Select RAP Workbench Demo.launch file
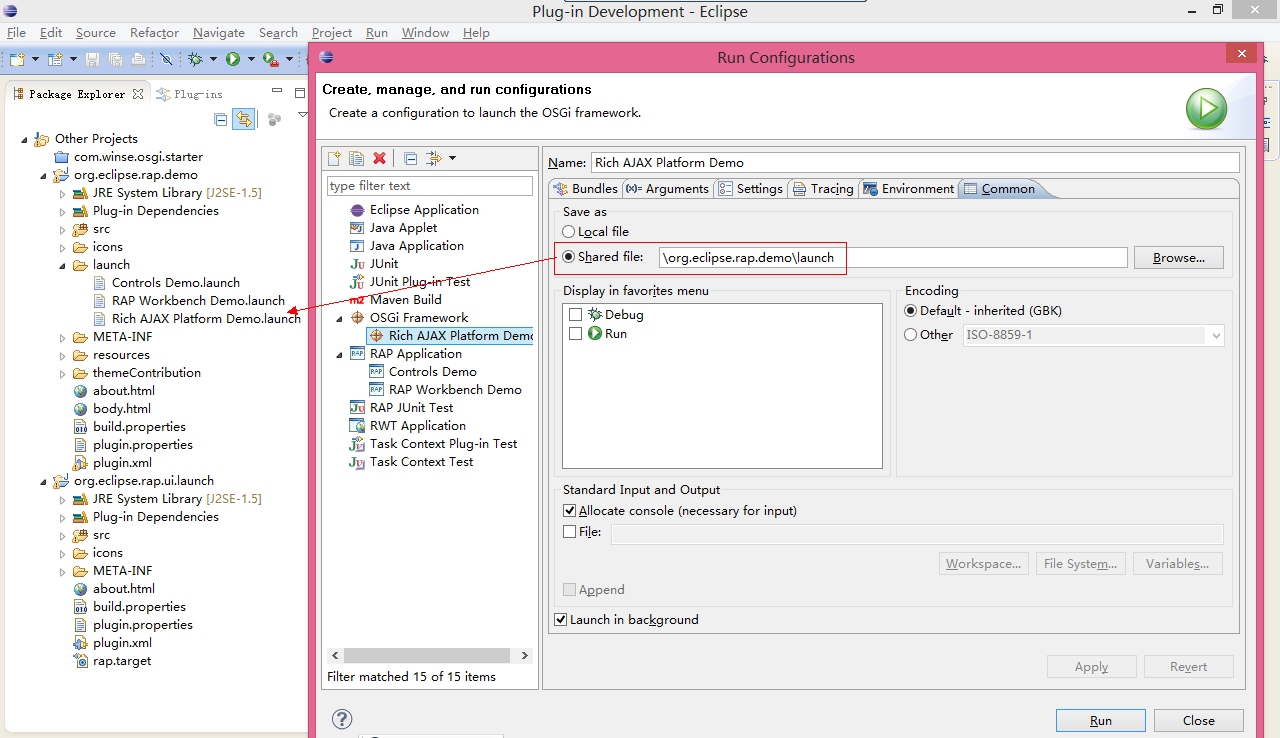This screenshot has height=738, width=1280. coord(198,301)
